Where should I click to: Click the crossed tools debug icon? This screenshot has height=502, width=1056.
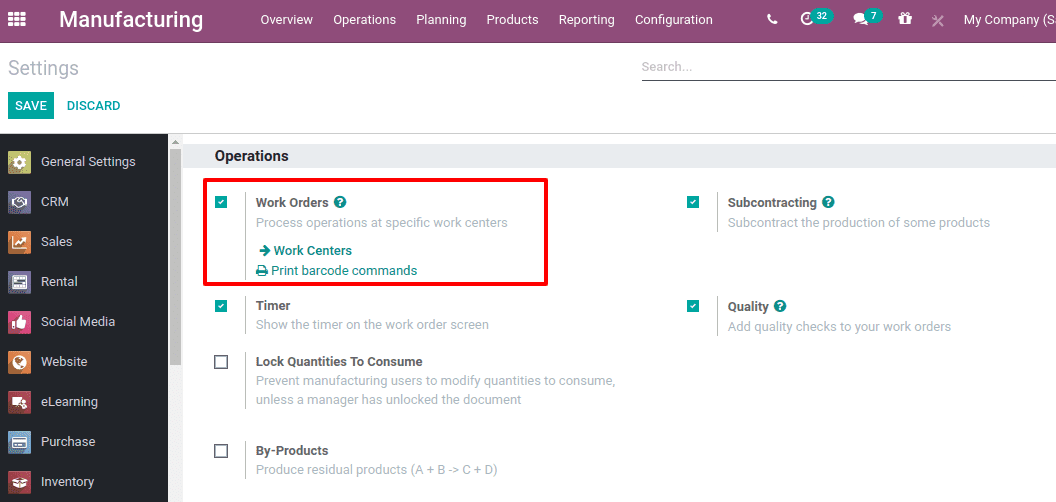click(937, 20)
